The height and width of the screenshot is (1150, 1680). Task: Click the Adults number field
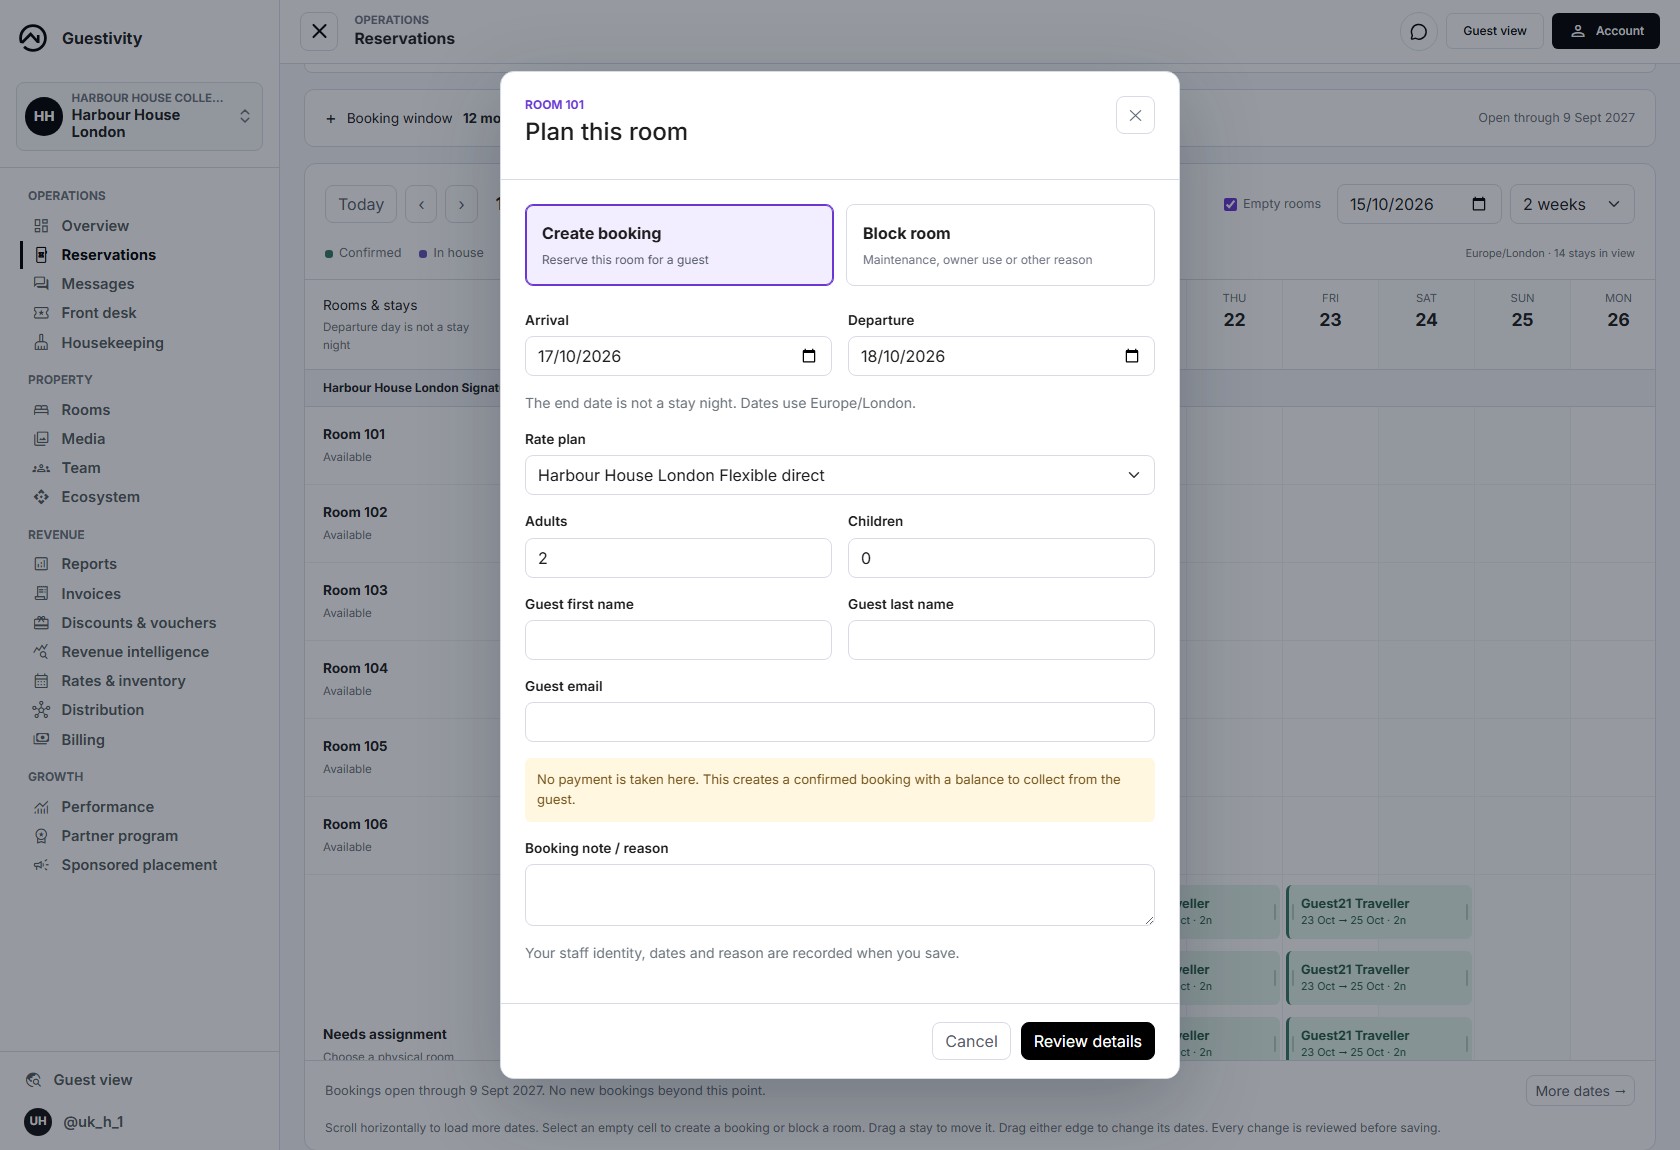pos(678,558)
